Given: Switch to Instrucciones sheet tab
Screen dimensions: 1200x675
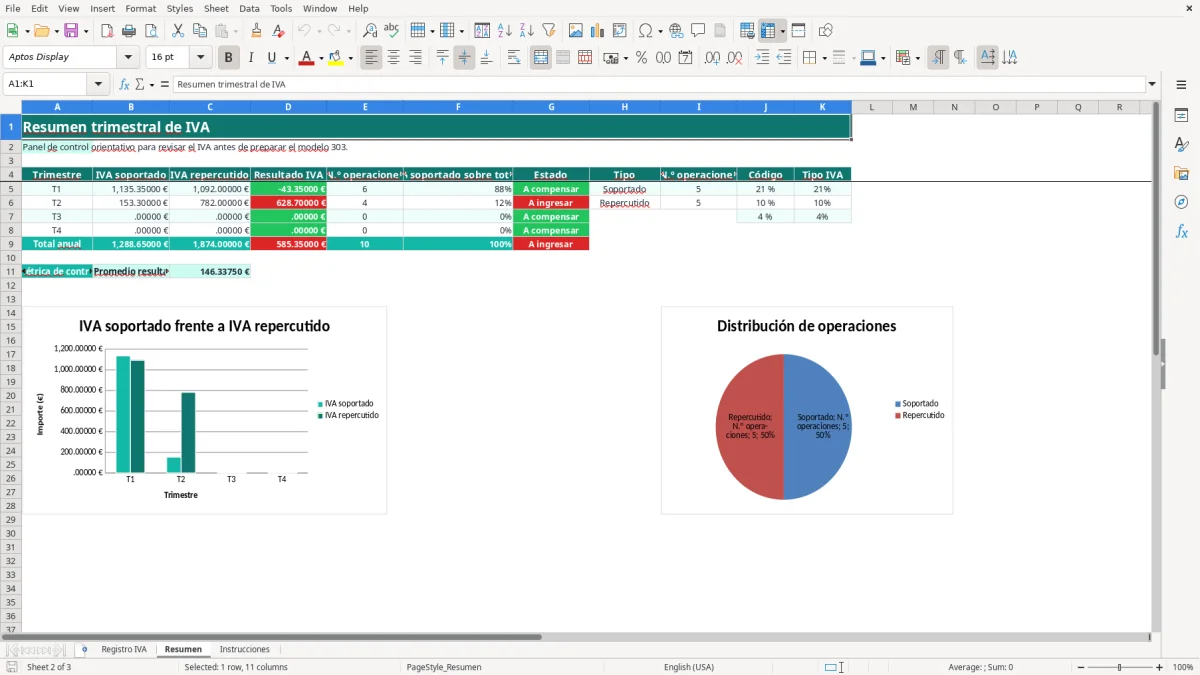Looking at the screenshot, I should (244, 650).
